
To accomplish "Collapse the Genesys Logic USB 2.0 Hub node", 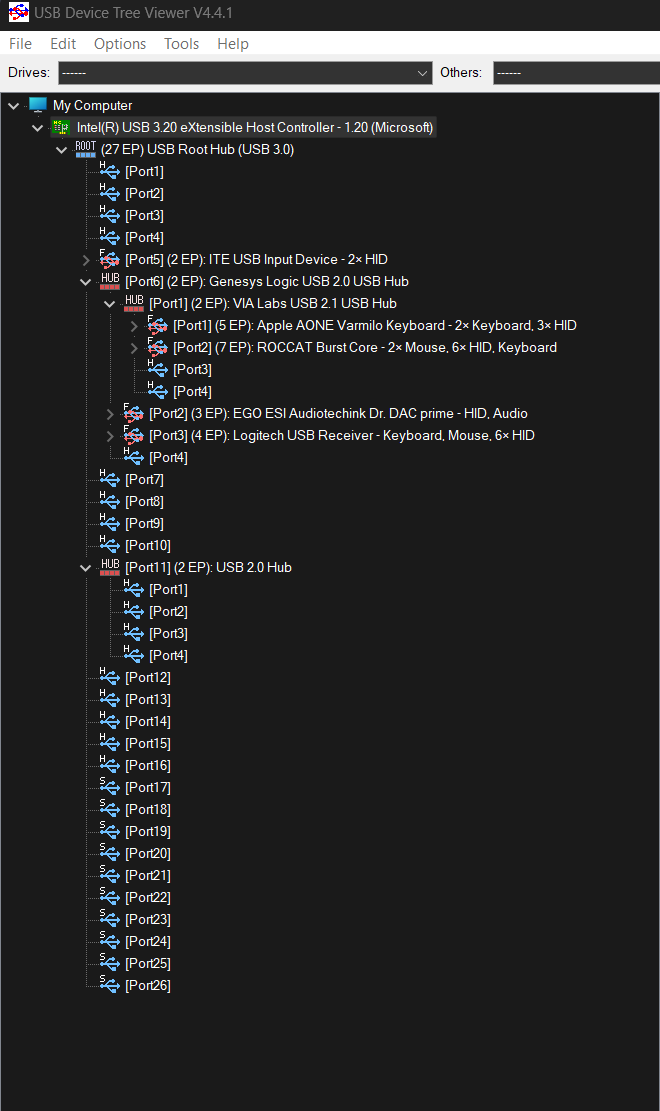I will (86, 282).
